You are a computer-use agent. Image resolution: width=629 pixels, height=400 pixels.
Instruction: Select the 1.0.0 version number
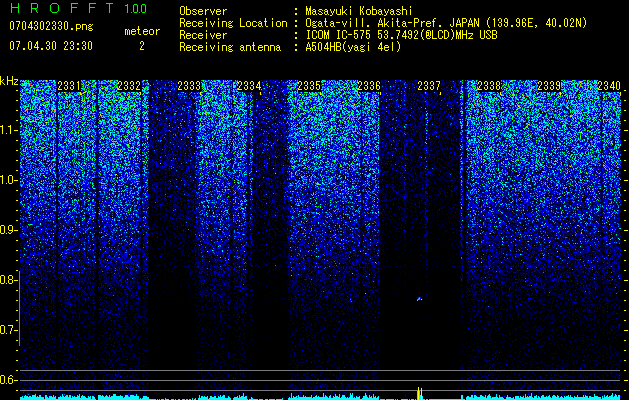[136, 8]
